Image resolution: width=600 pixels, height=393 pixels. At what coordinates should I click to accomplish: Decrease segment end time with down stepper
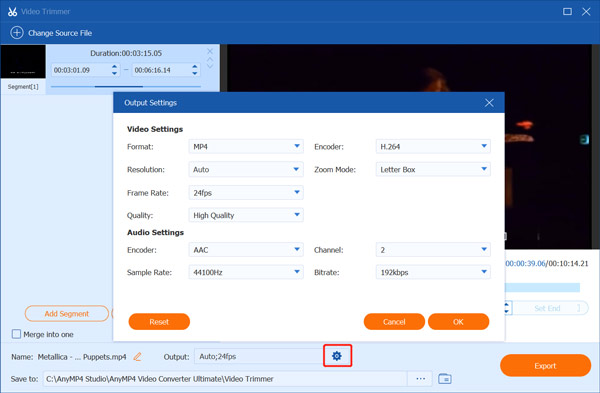(x=195, y=73)
